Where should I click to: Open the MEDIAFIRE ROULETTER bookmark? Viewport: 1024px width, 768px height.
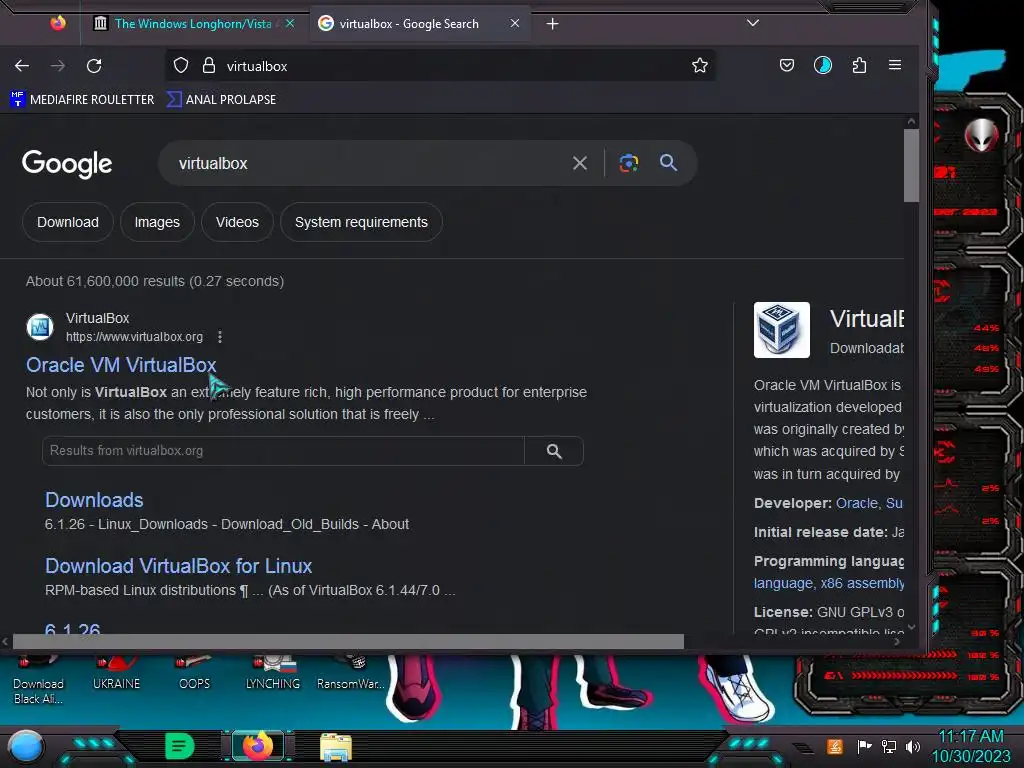pos(83,99)
